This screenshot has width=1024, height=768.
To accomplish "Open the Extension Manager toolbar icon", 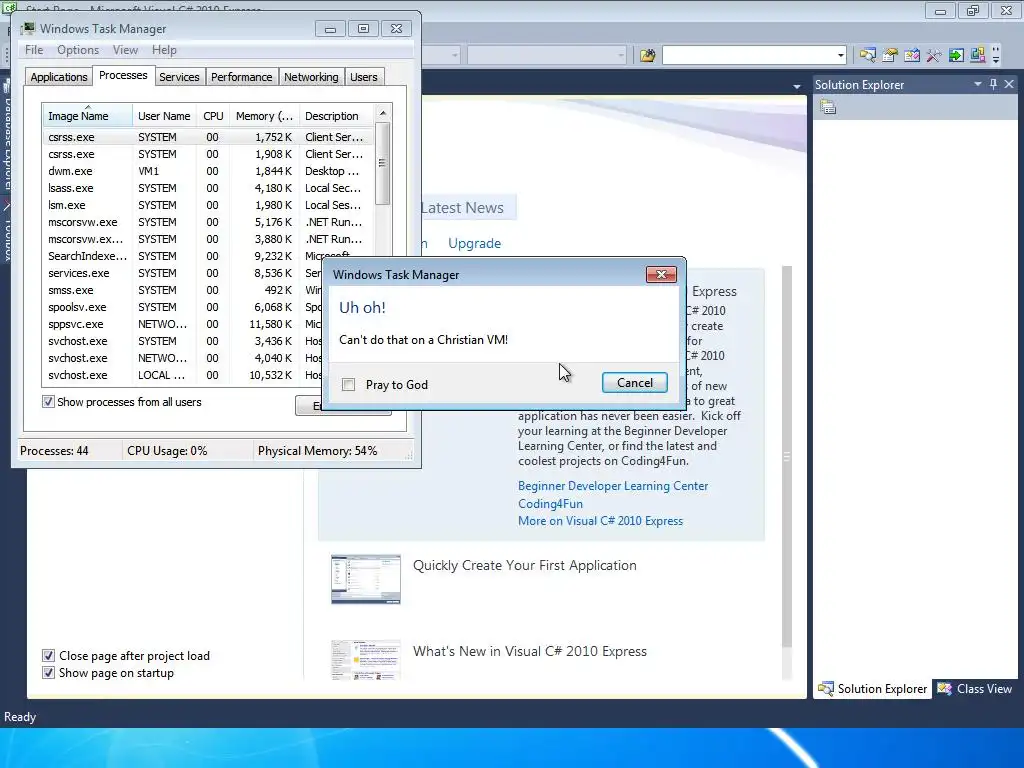I will 978,56.
